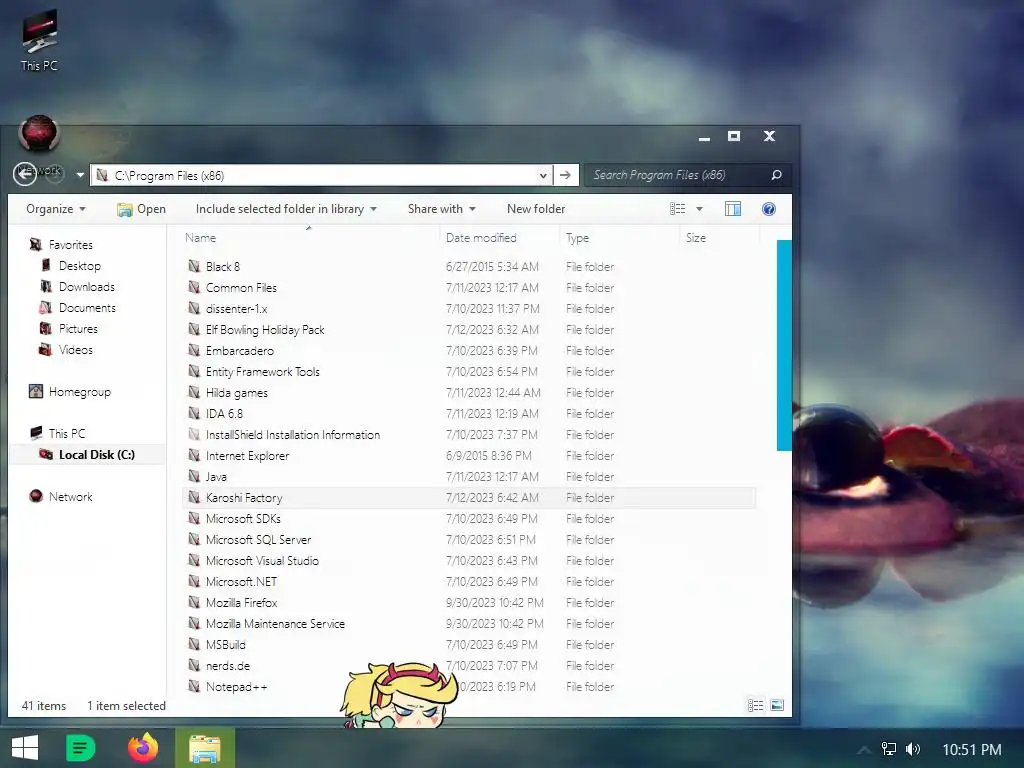Select Local Disk (C:) in navigation pane
The image size is (1024, 768).
(87, 455)
